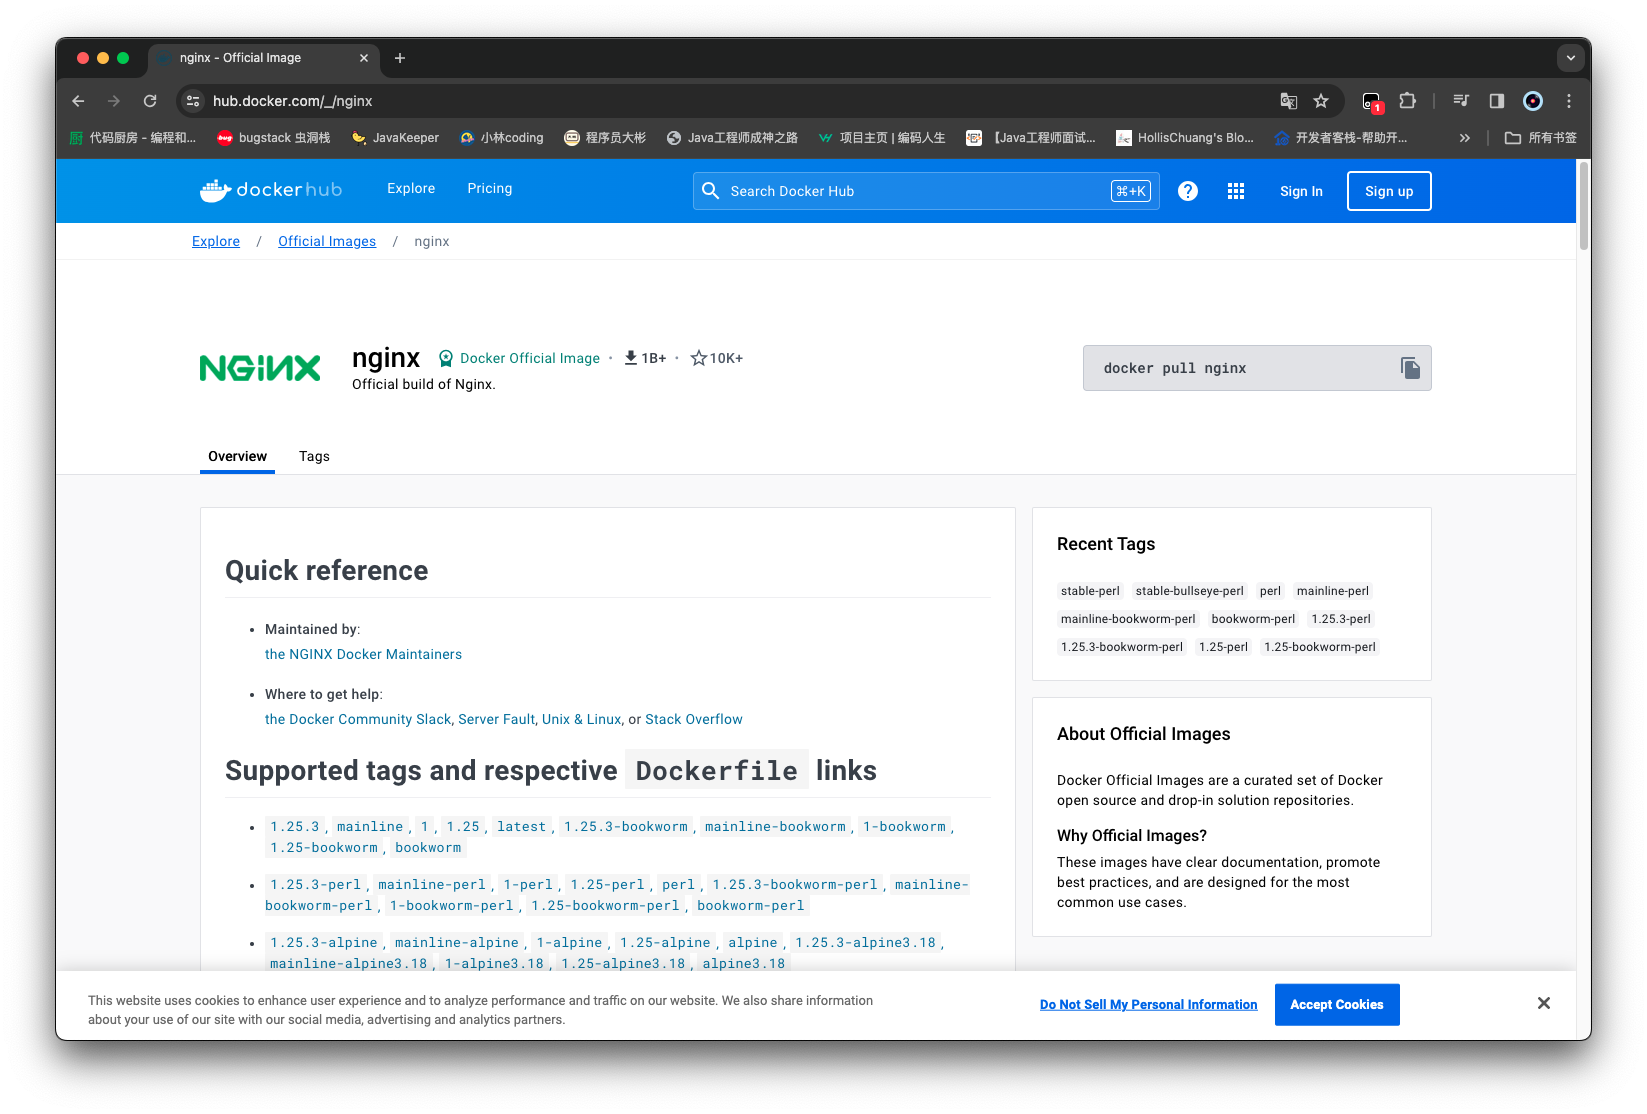Open the 1.25.3-perl Dockerfile tag link
Screen dimensions: 1647x1114
[x=316, y=885]
